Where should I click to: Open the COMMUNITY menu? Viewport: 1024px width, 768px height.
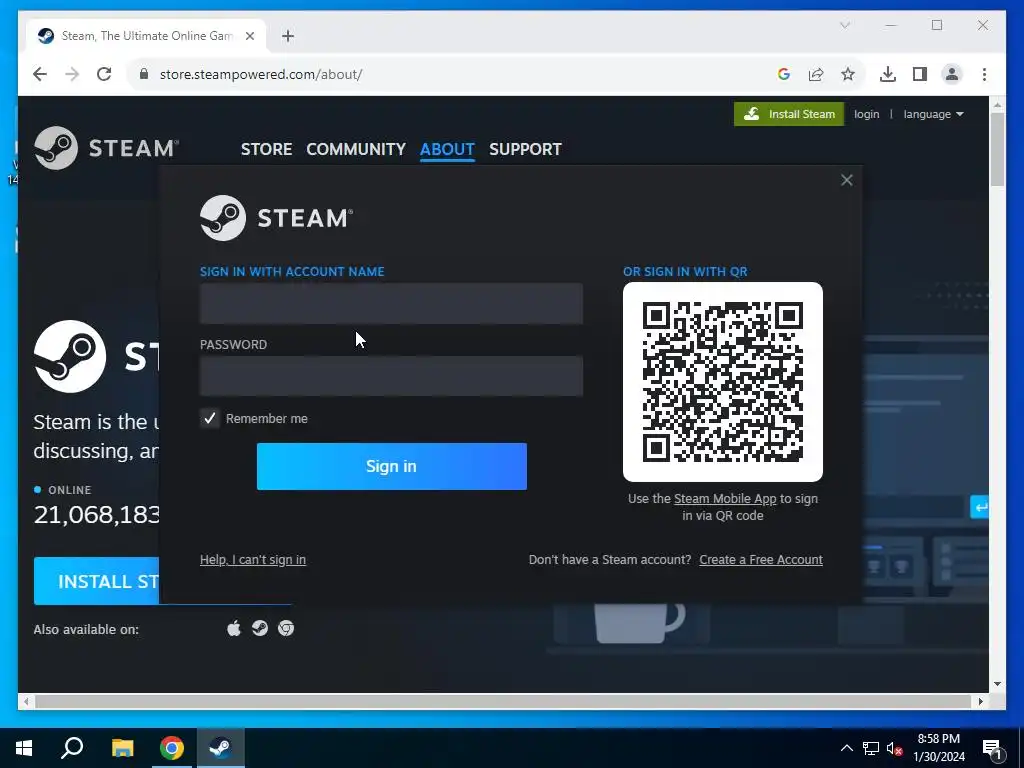pyautogui.click(x=356, y=150)
